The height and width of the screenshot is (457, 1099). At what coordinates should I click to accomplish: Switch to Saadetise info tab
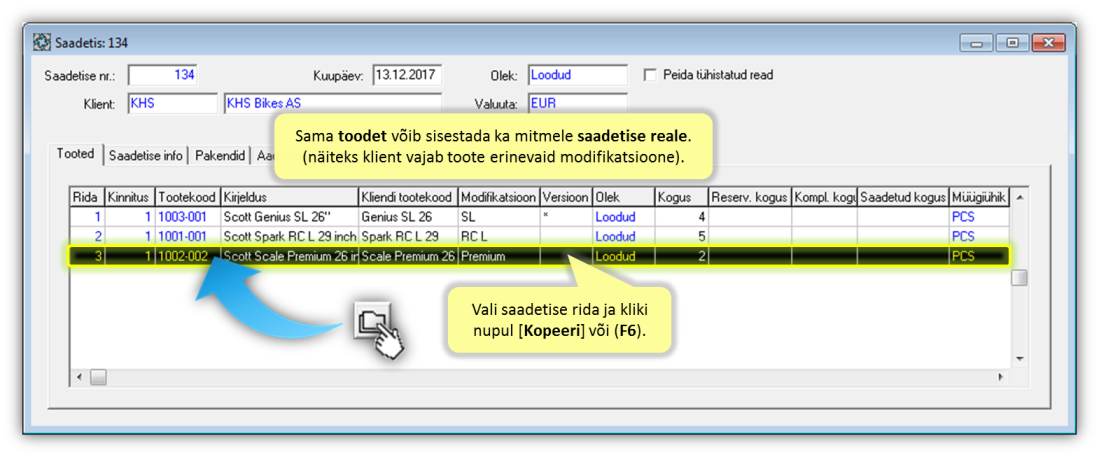coord(147,156)
